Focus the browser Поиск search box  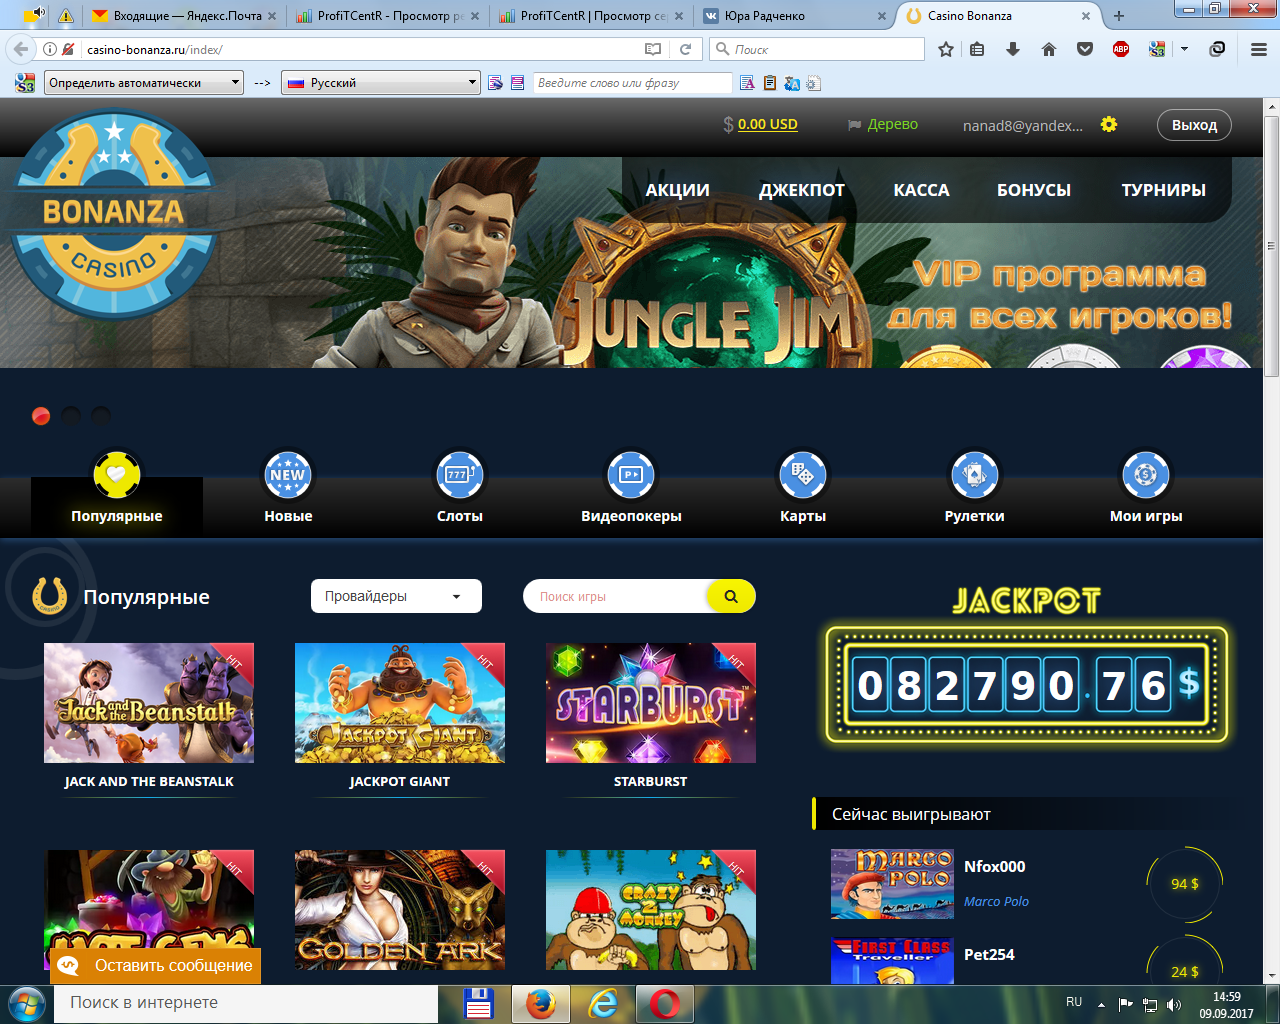(817, 49)
